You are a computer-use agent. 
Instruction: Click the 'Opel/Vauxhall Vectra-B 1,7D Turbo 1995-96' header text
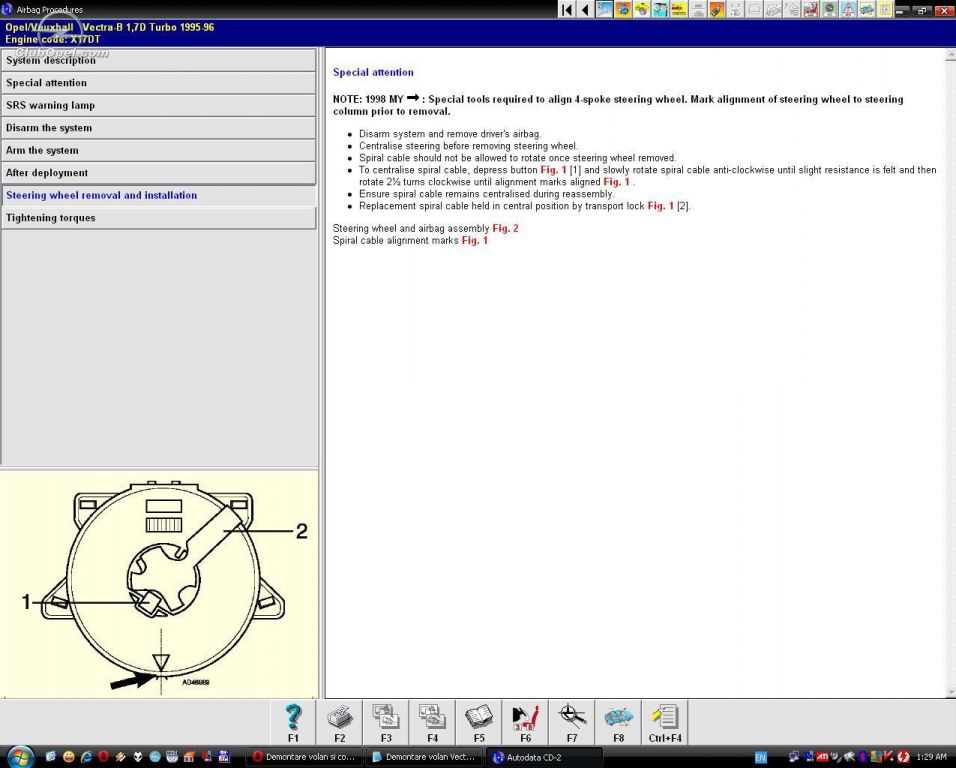coord(110,27)
